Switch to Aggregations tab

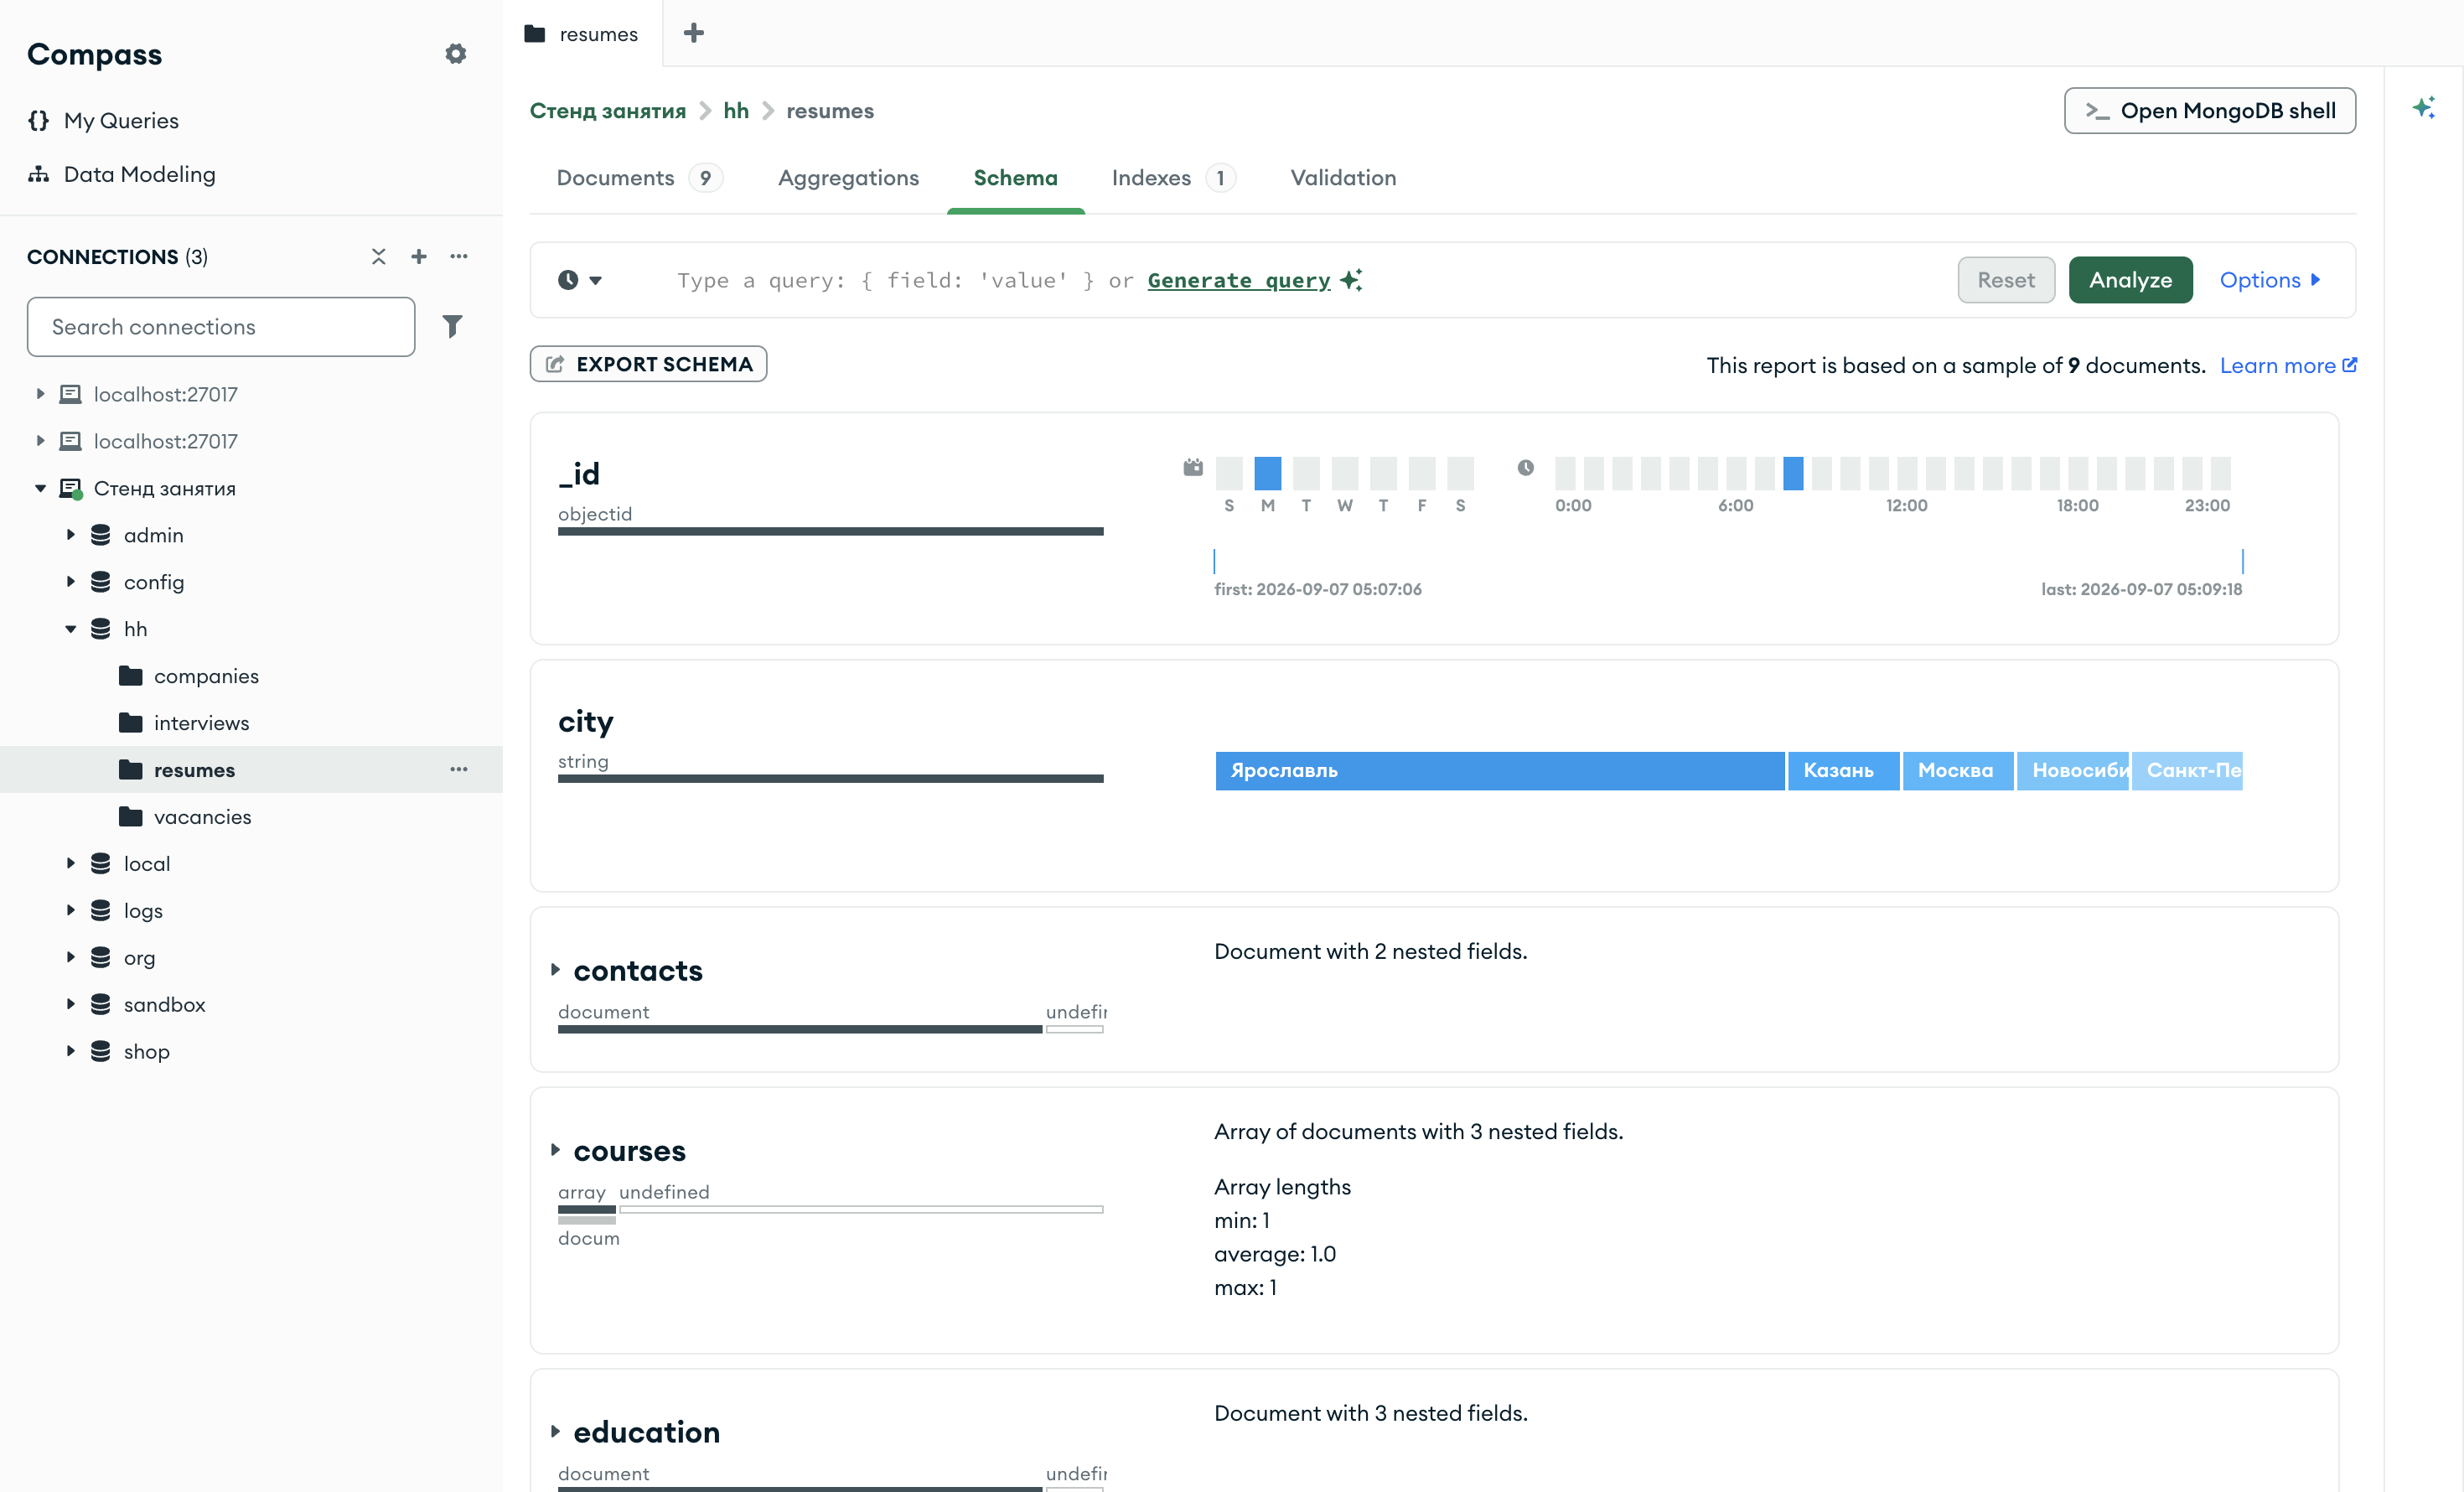coord(848,178)
